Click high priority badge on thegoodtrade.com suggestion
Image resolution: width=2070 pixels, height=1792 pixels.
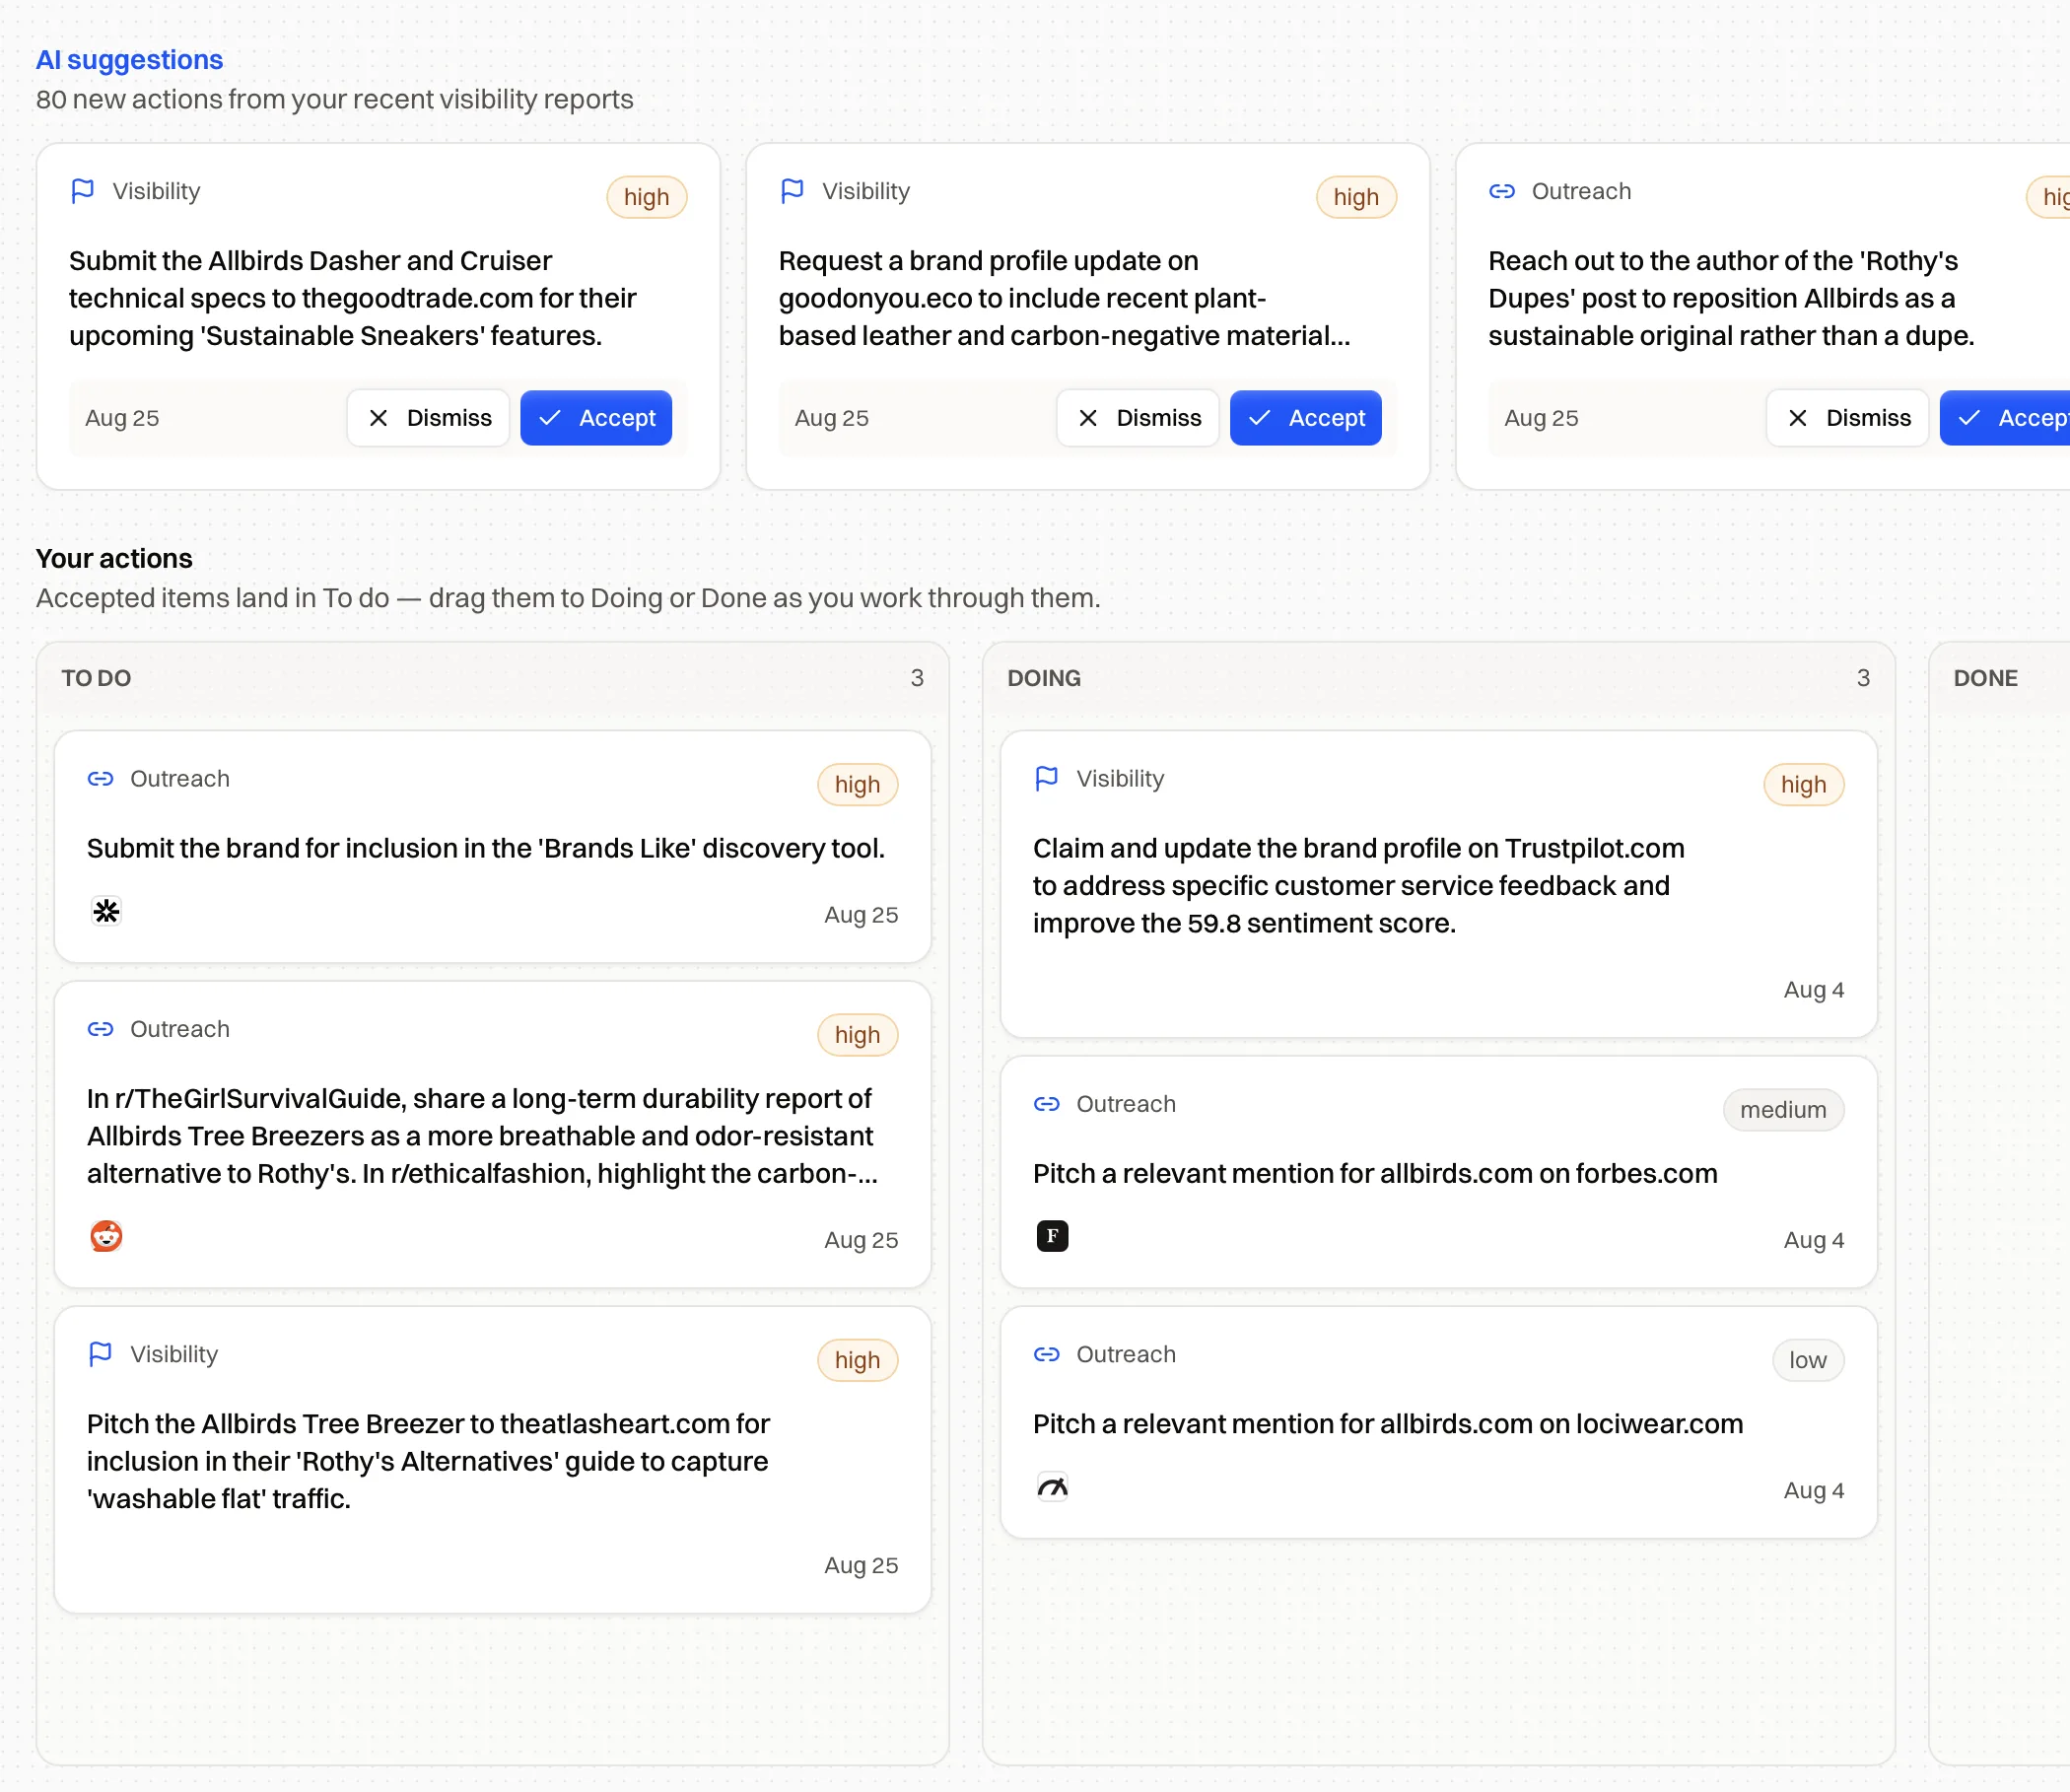[647, 197]
